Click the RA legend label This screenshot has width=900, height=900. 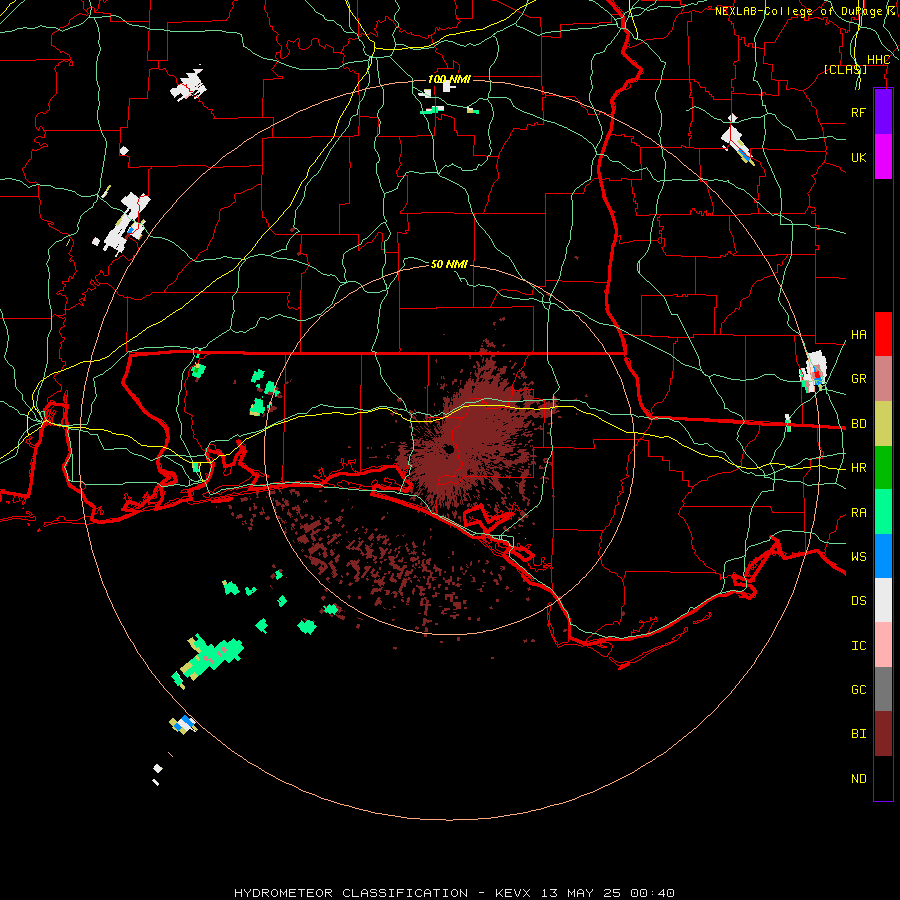click(858, 513)
